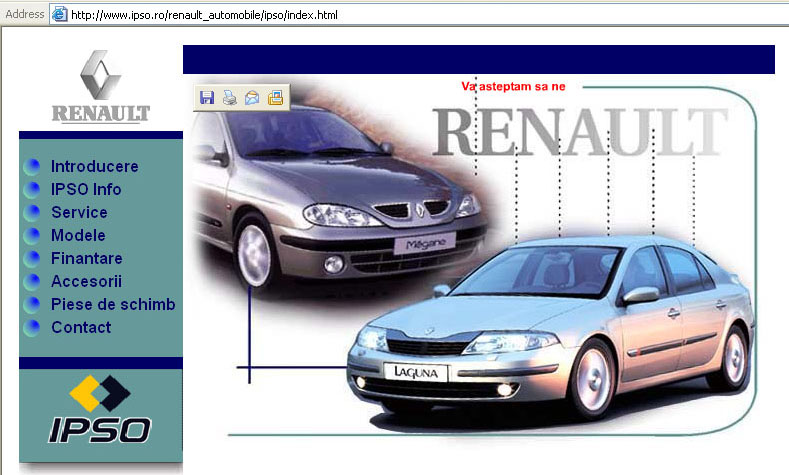Open the Introducere menu link
This screenshot has width=789, height=475.
coord(95,167)
